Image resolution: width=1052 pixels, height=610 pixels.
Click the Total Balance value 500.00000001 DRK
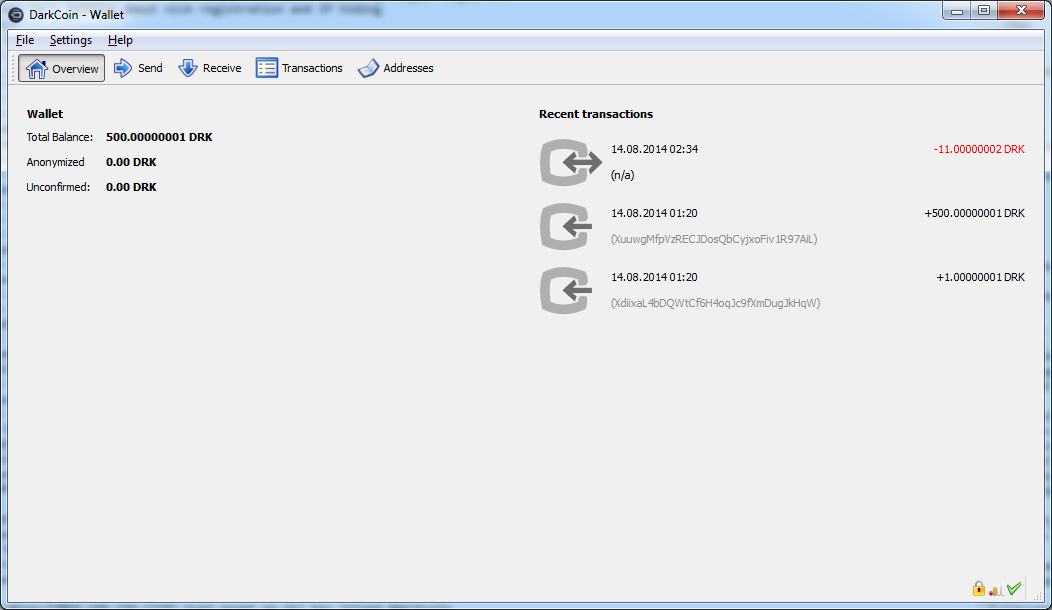159,137
